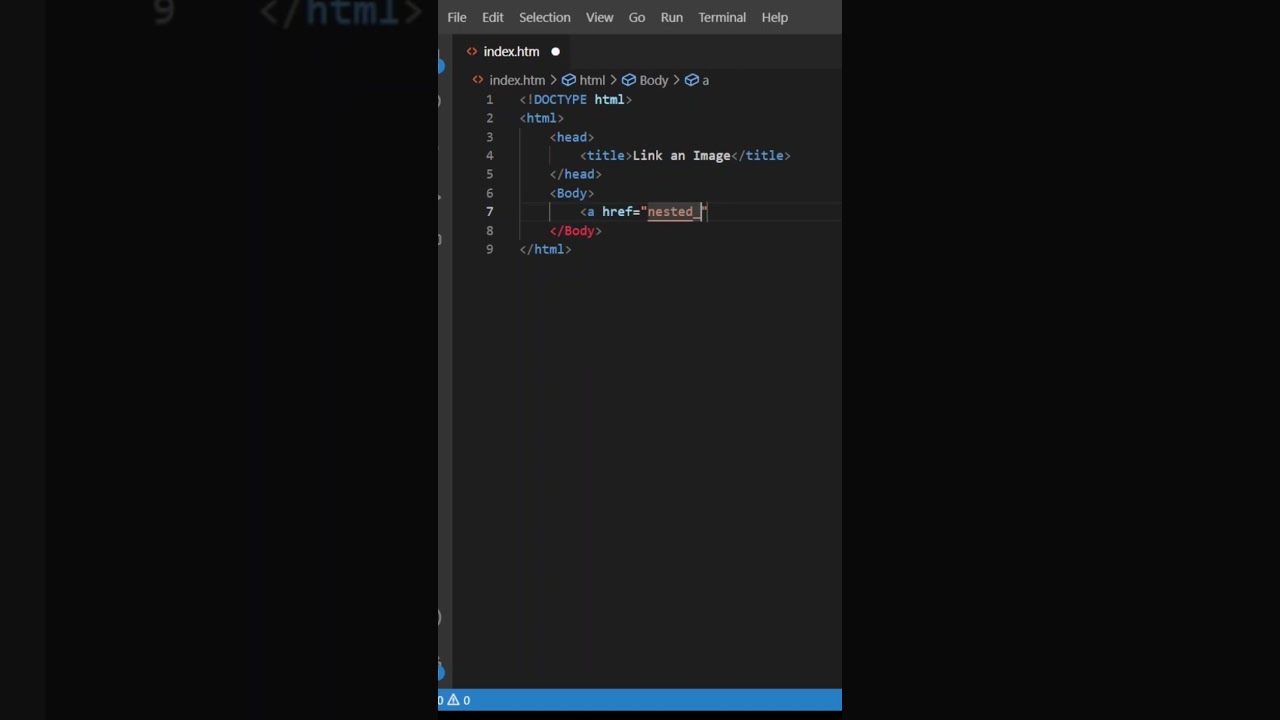
Task: Open the Help menu
Action: coord(775,17)
